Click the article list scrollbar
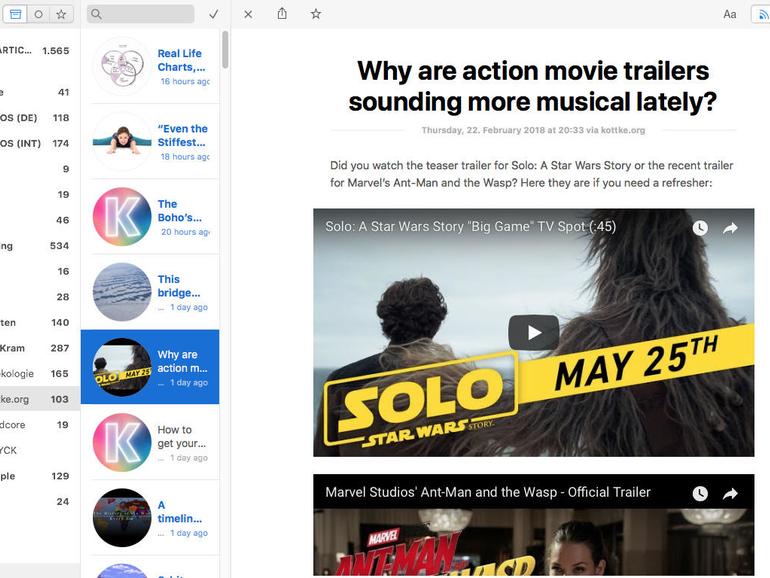This screenshot has height=578, width=770. (x=225, y=50)
